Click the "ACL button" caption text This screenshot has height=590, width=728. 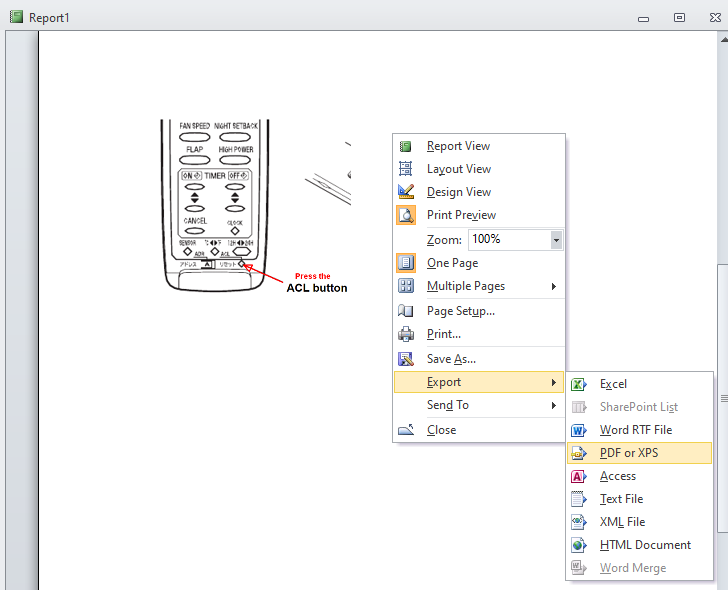pyautogui.click(x=317, y=288)
